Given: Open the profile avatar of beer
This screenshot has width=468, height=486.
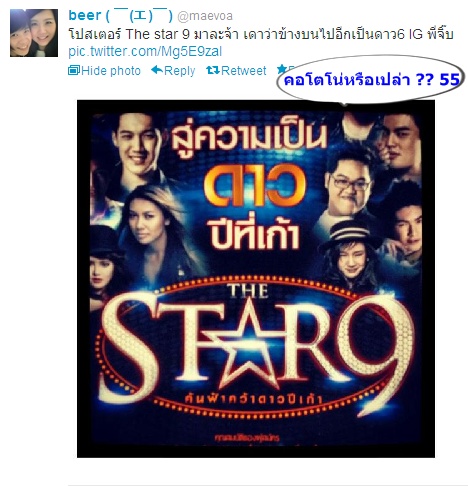Looking at the screenshot, I should (x=34, y=33).
